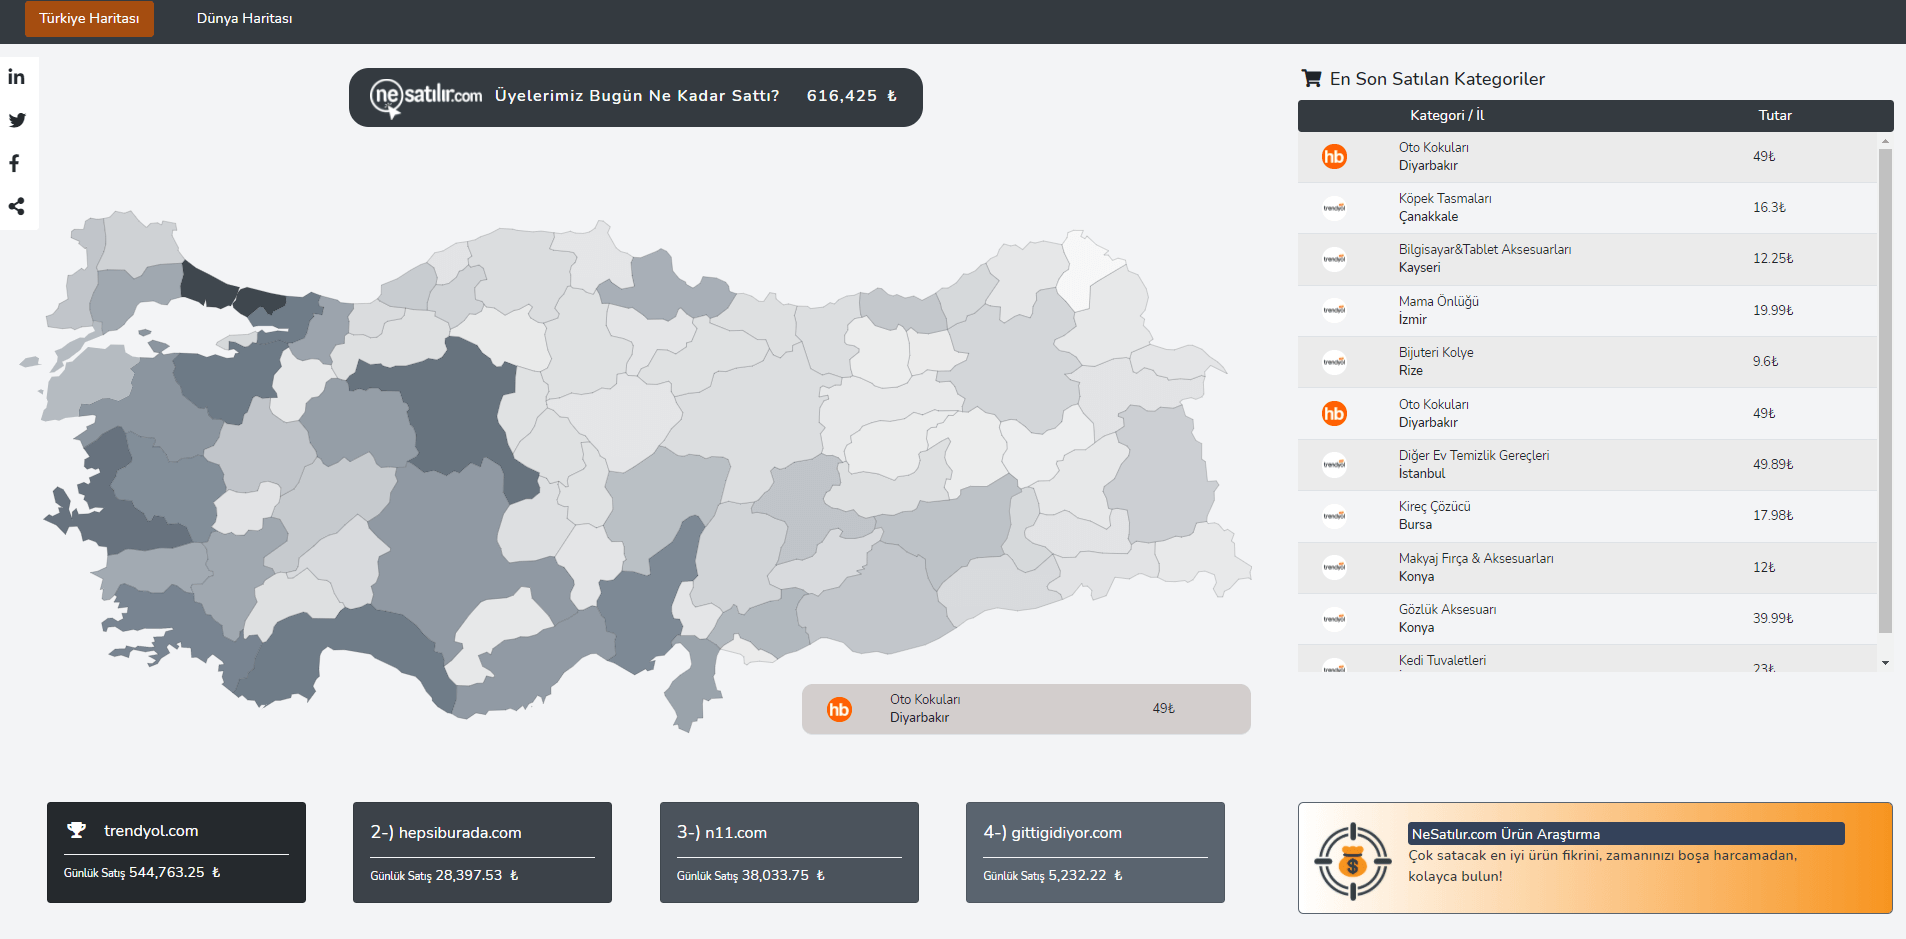Screen dimensions: 1906x939
Task: Click the Twitter share icon
Action: click(x=17, y=120)
